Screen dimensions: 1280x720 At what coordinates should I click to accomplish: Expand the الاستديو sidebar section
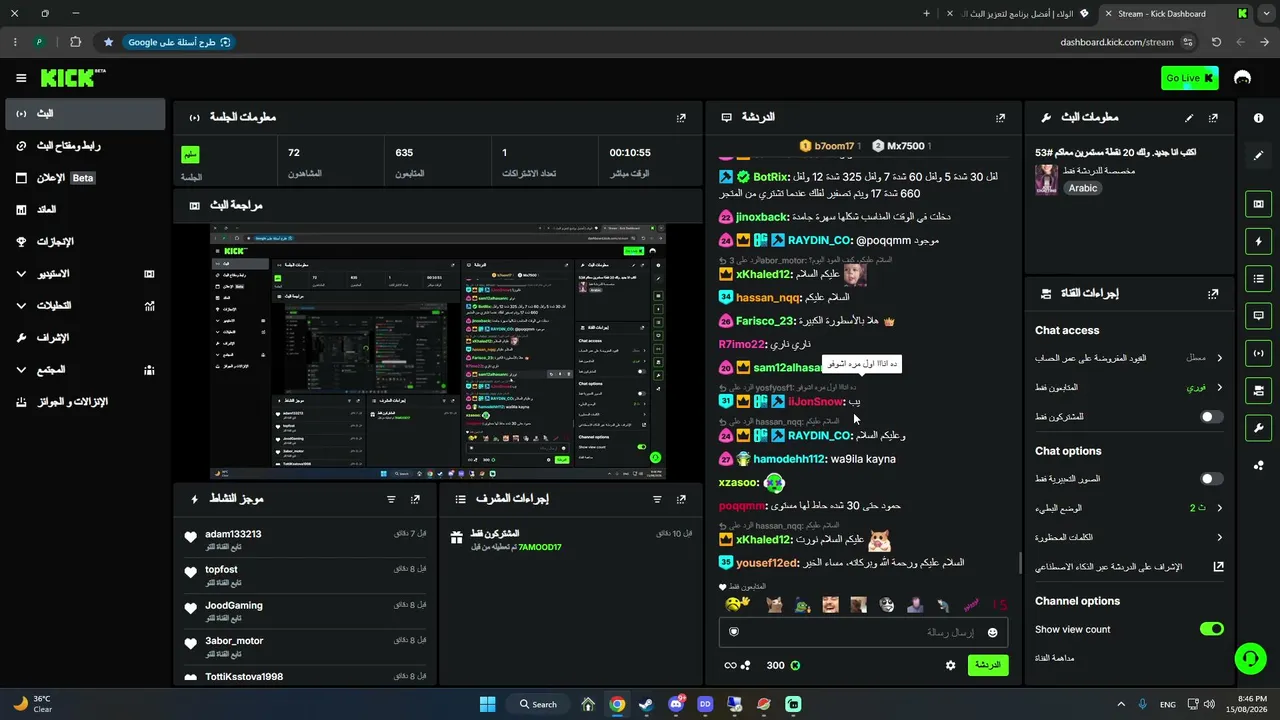pyautogui.click(x=85, y=274)
